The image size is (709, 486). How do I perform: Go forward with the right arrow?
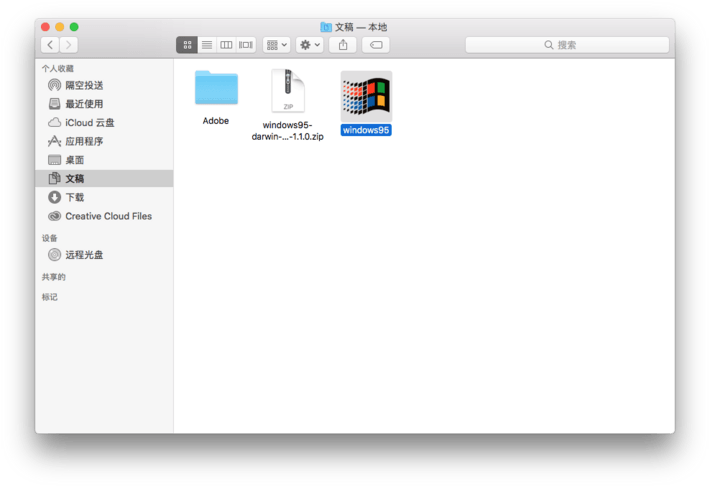click(x=69, y=45)
